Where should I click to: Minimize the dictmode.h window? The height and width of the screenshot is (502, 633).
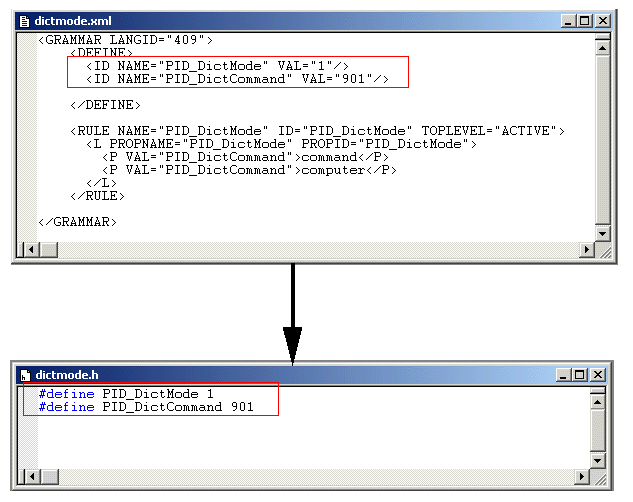point(563,375)
